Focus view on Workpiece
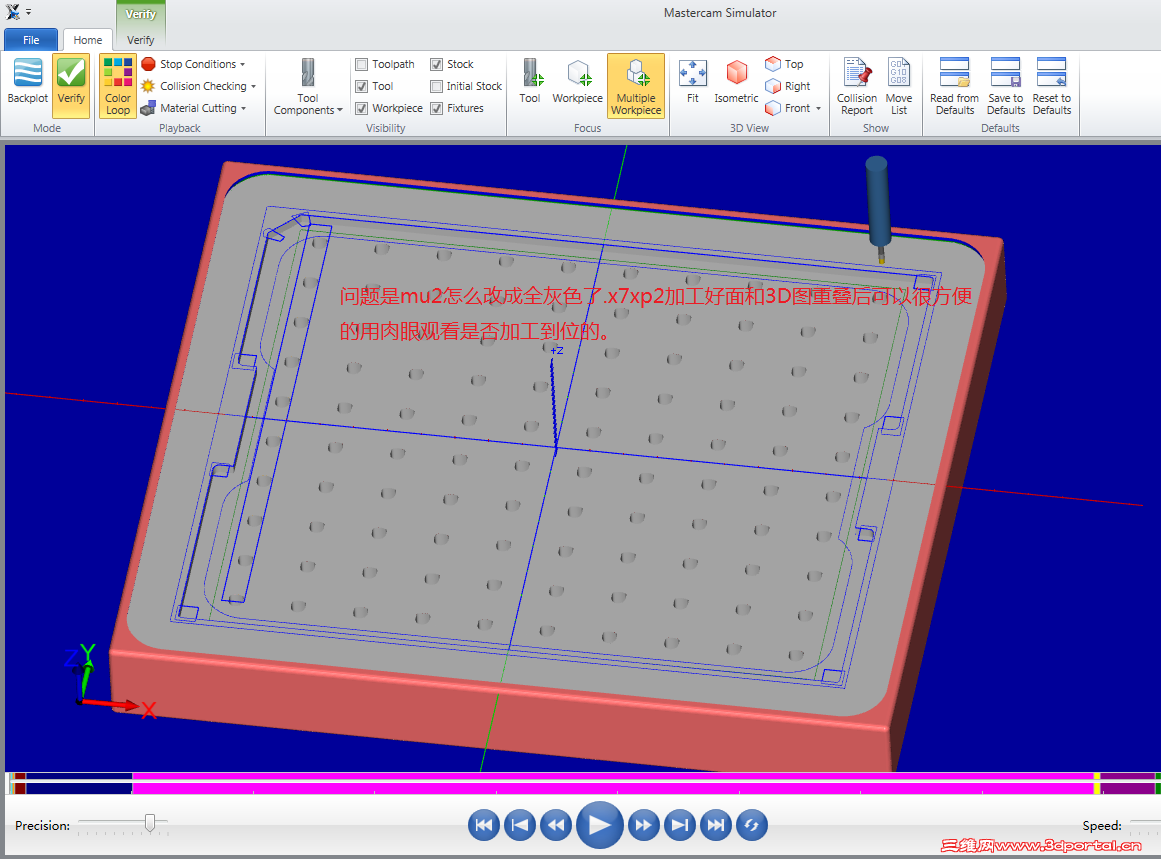Viewport: 1161px width, 859px height. pos(578,81)
